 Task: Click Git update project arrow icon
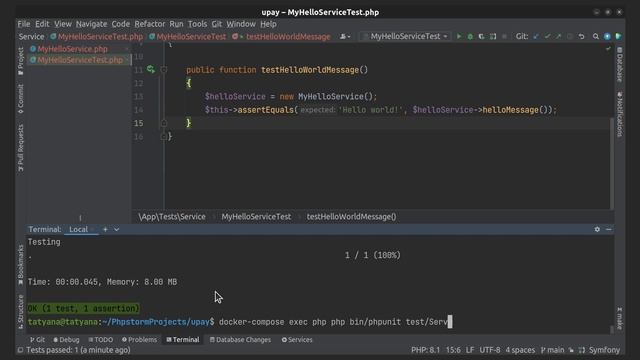(x=536, y=36)
